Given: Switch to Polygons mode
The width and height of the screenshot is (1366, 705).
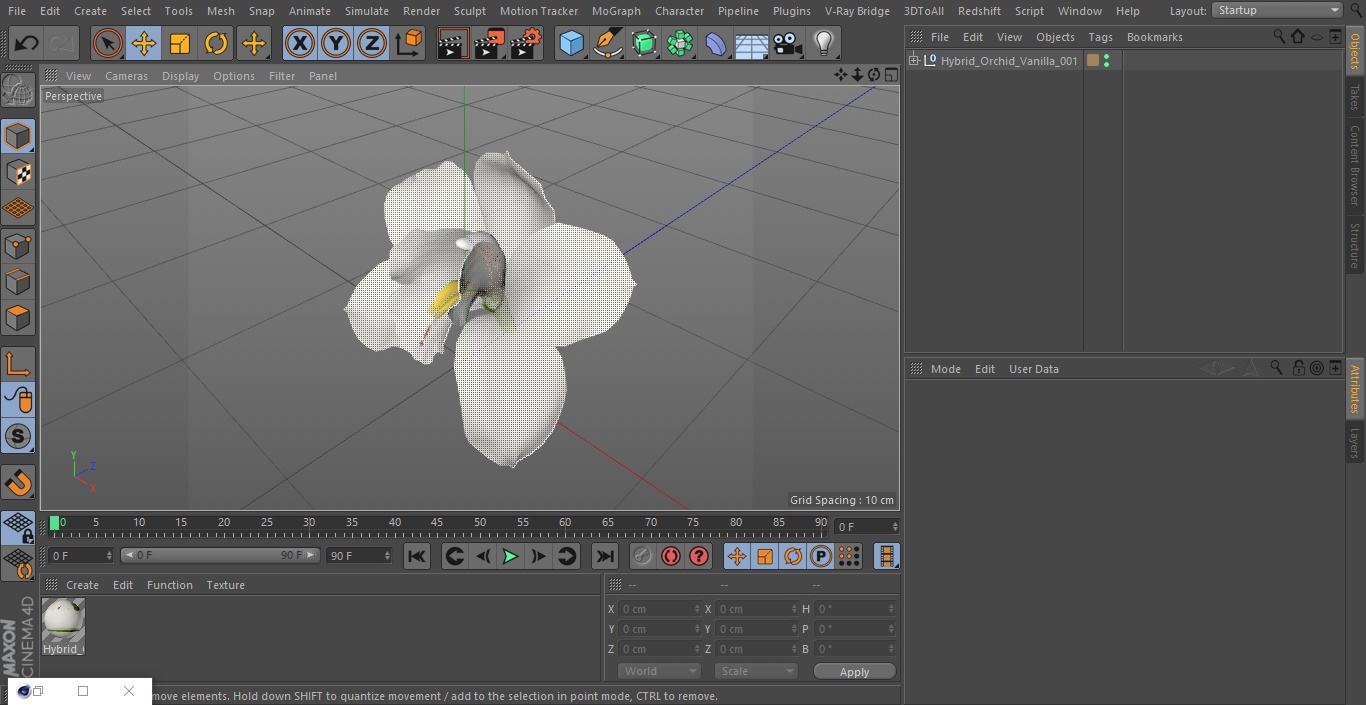Looking at the screenshot, I should [18, 318].
